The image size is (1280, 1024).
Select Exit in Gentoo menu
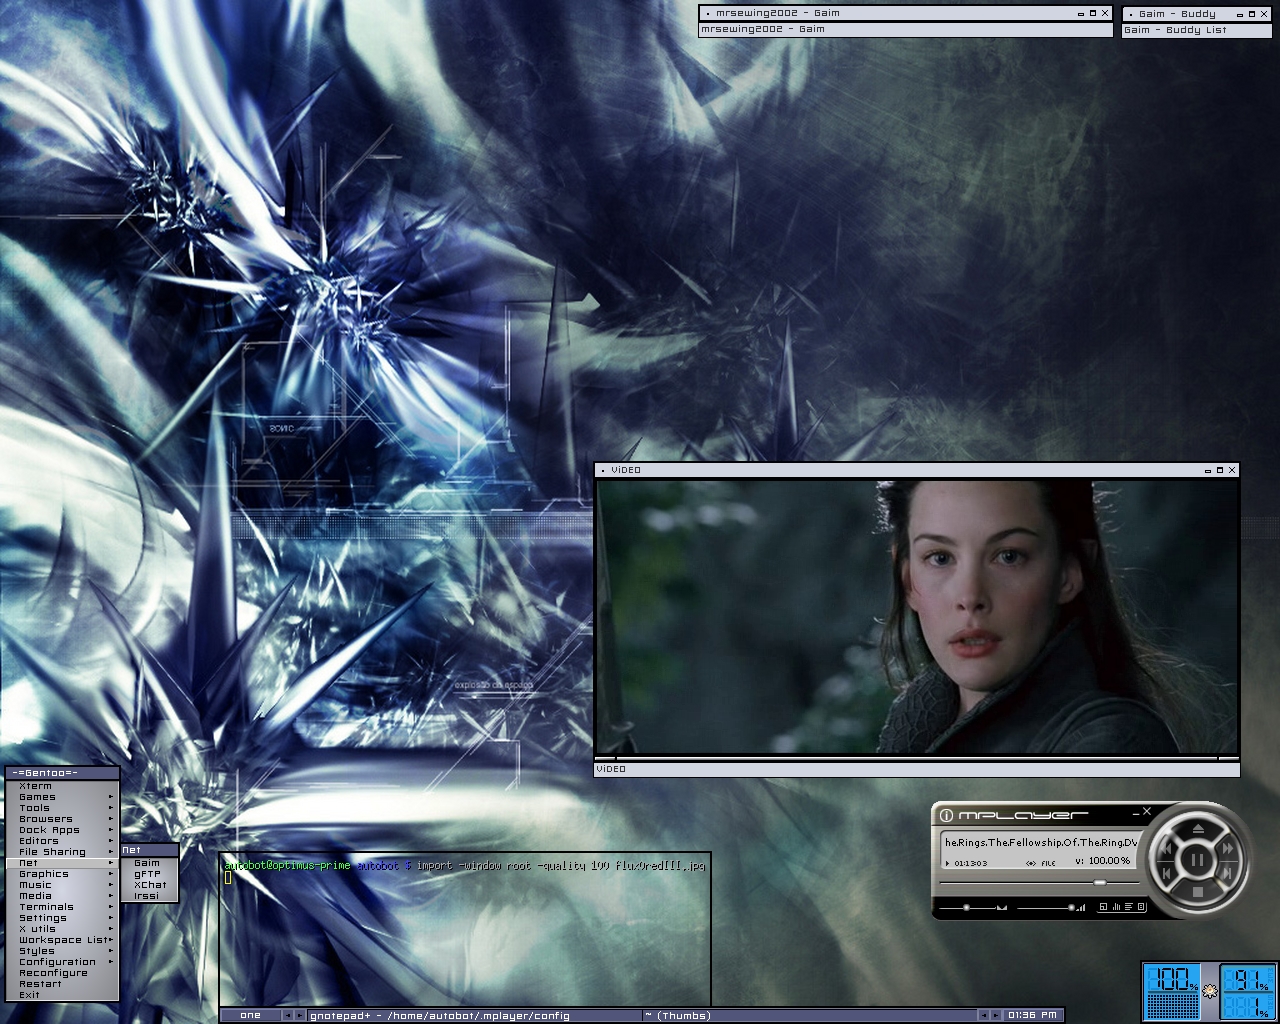(x=62, y=995)
